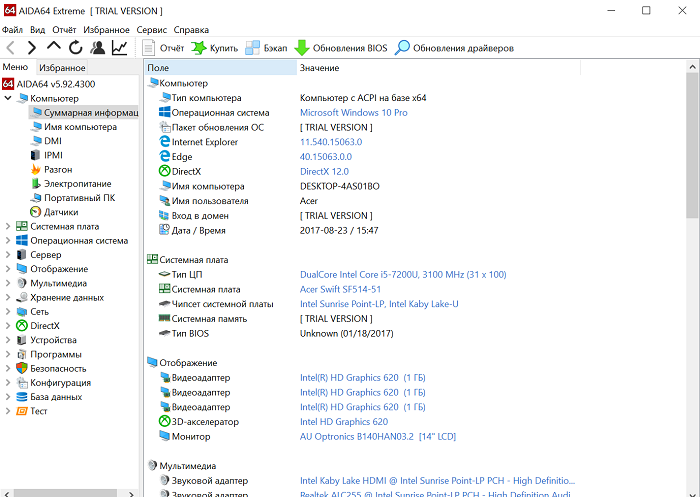Viewport: 700px width, 497px height.
Task: Click the sidebar horizontal scrollbar right arrow
Action: tap(131, 494)
